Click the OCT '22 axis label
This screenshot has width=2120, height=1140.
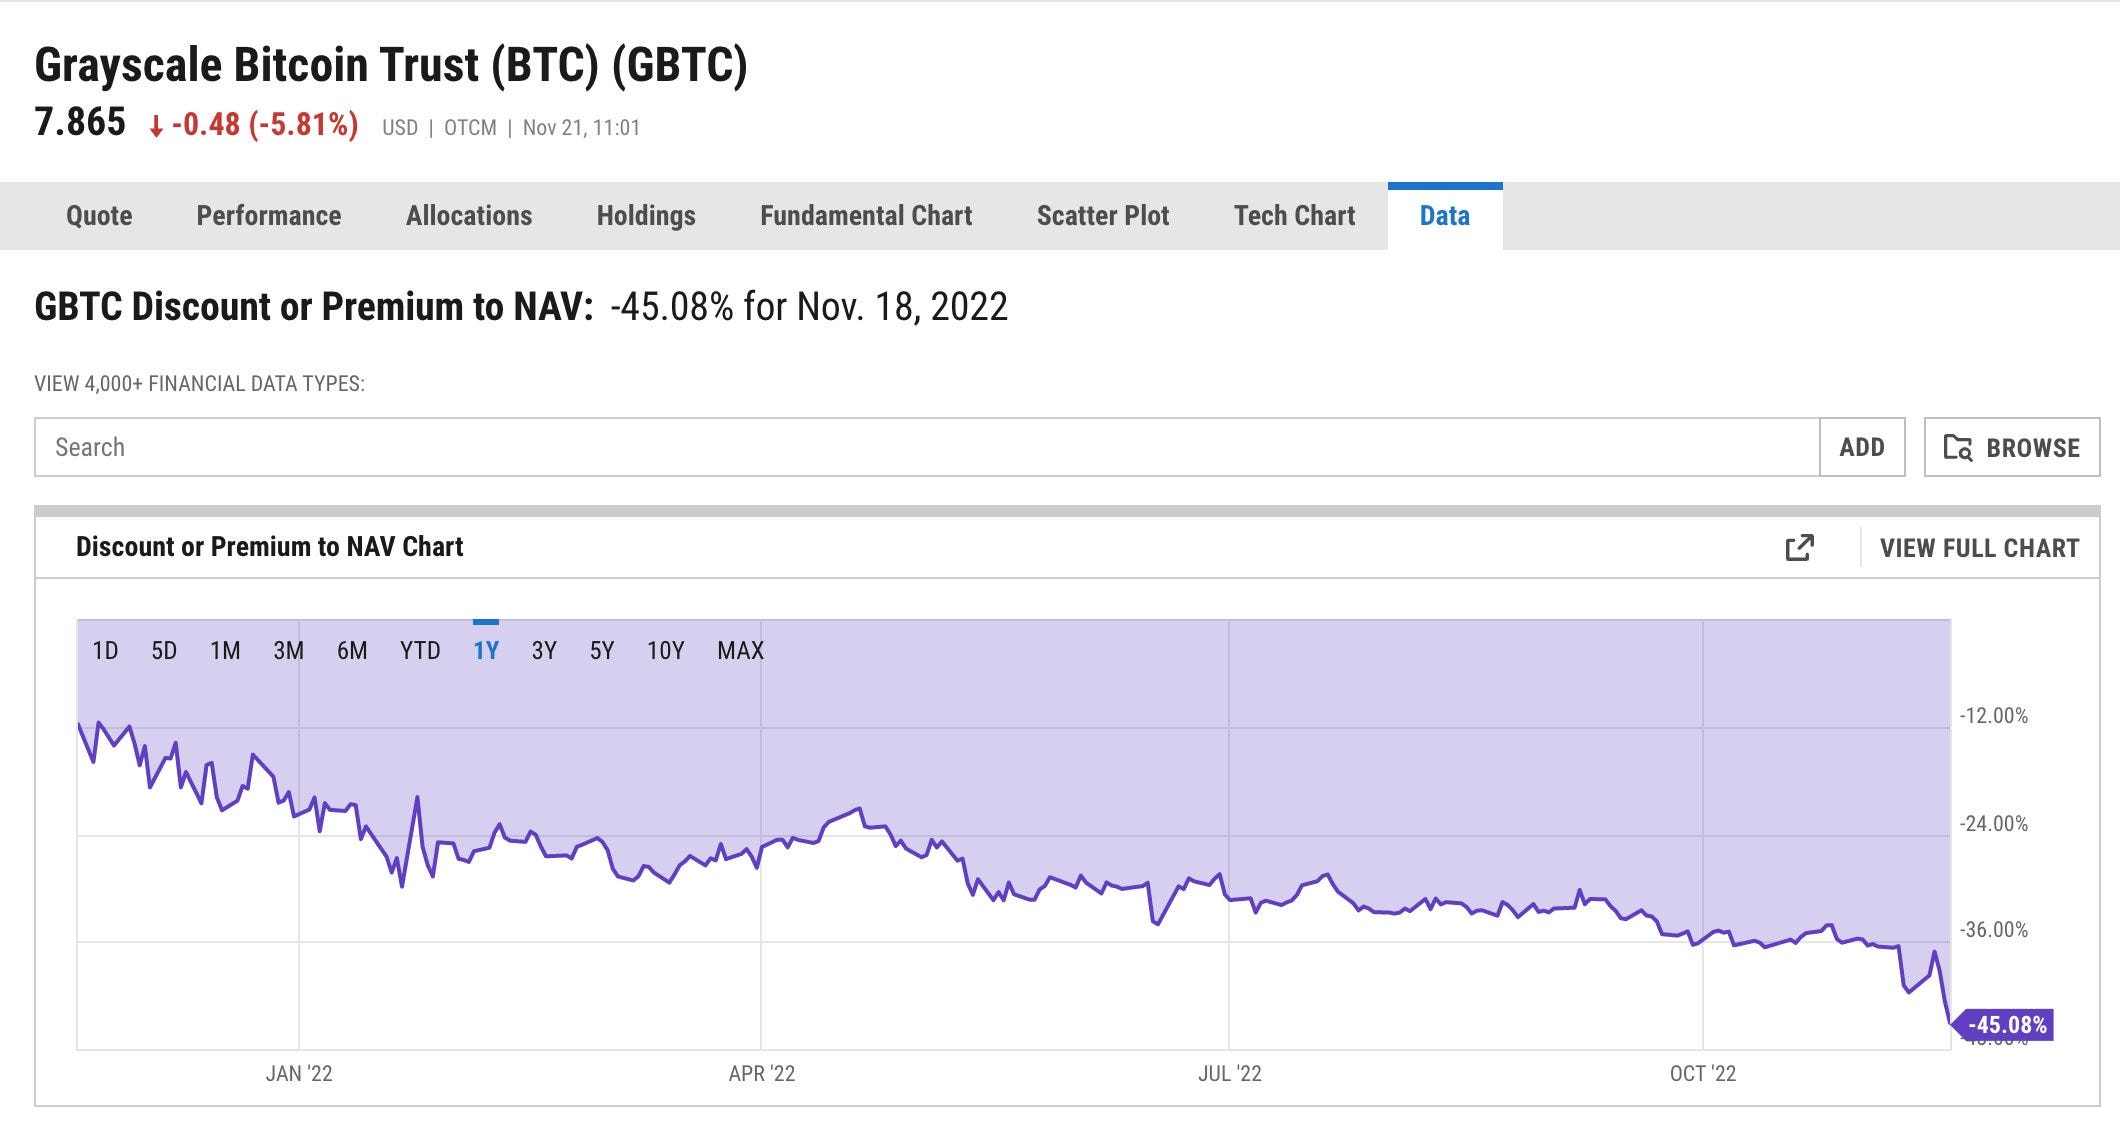tap(1703, 1074)
